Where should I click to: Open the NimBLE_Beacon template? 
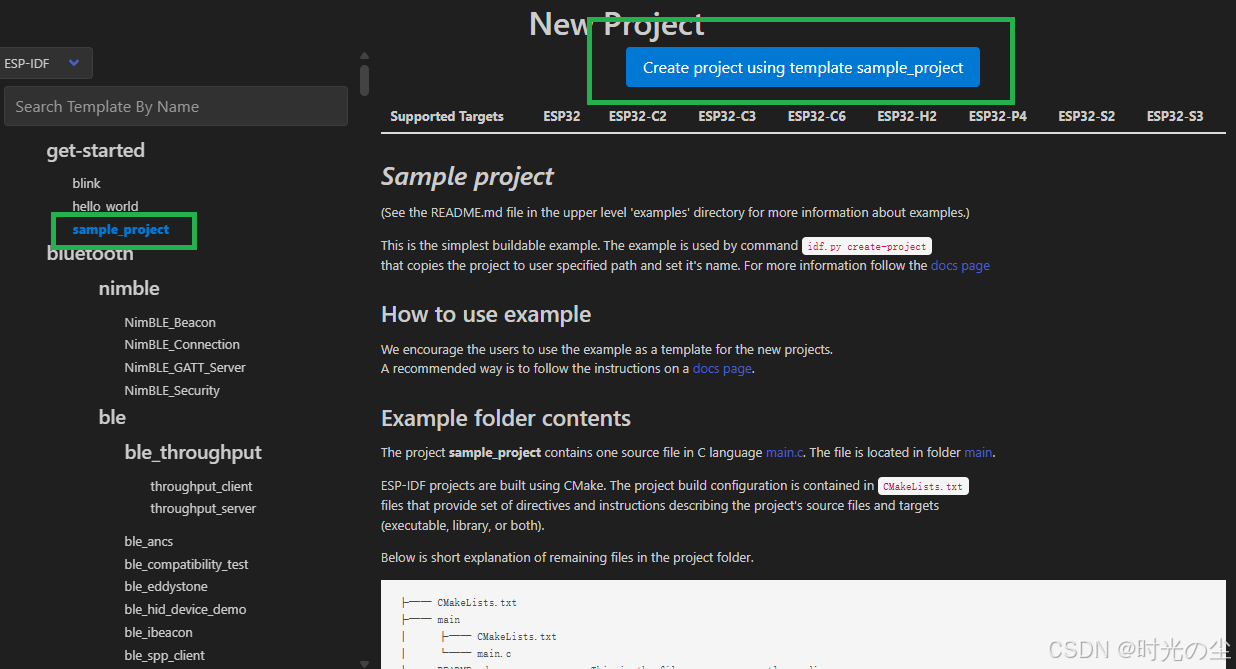(x=170, y=322)
